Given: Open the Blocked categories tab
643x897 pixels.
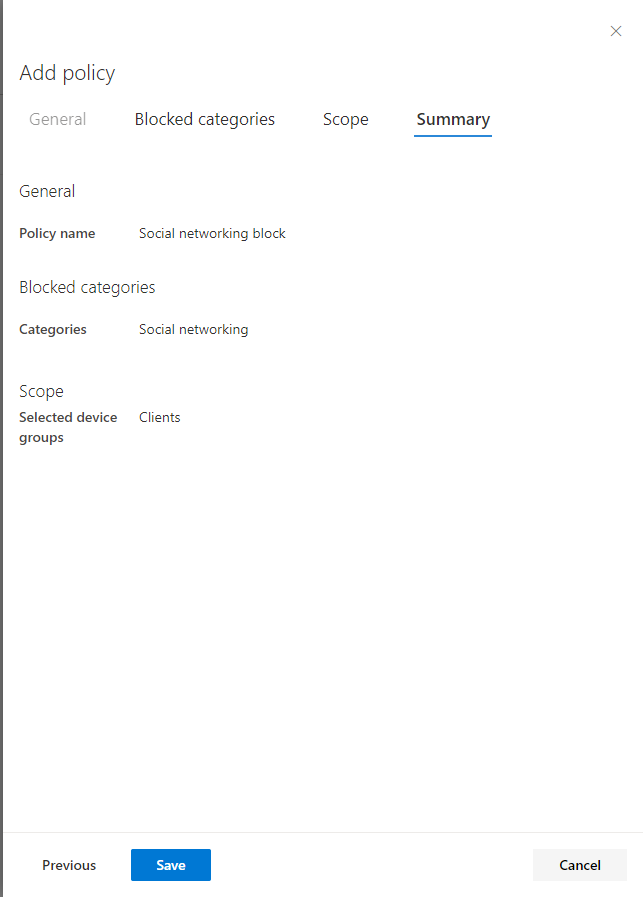Looking at the screenshot, I should click(205, 119).
